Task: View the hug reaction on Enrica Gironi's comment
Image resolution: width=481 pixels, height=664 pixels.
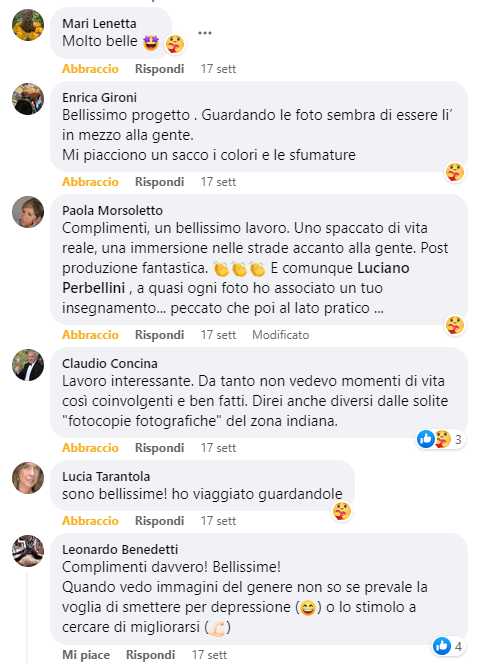Action: (455, 172)
